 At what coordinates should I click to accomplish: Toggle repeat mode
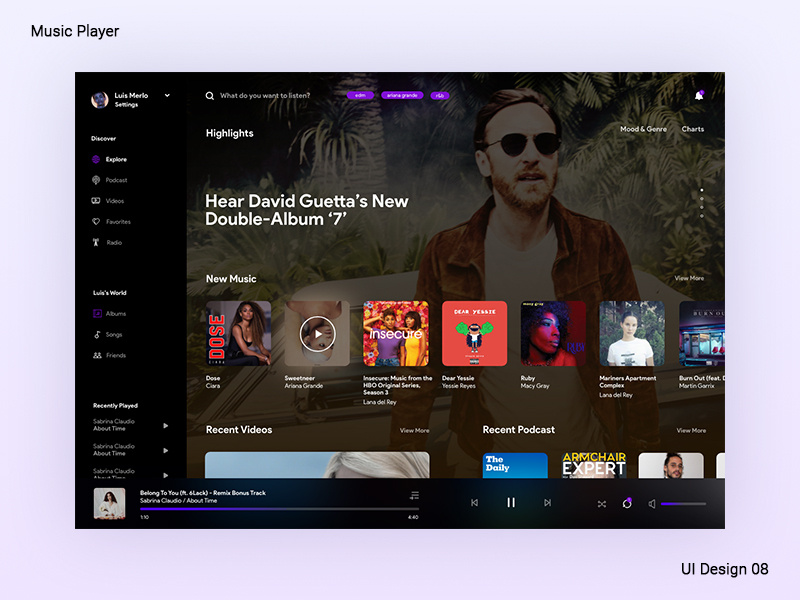[x=627, y=504]
